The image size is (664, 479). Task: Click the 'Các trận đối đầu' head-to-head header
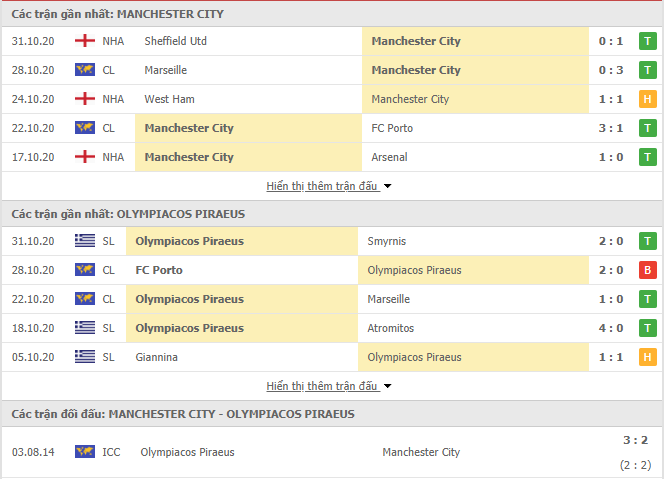183,414
